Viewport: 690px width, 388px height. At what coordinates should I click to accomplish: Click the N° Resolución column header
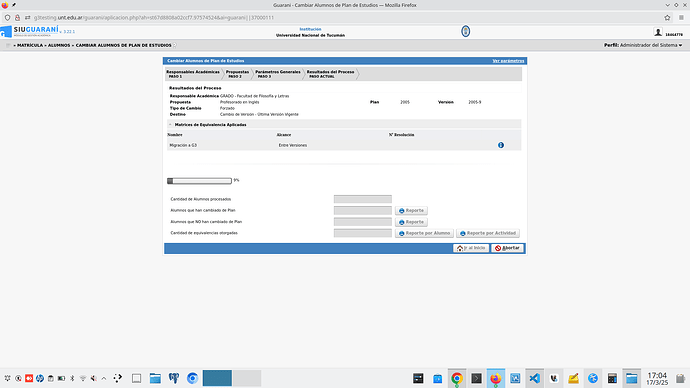click(401, 135)
